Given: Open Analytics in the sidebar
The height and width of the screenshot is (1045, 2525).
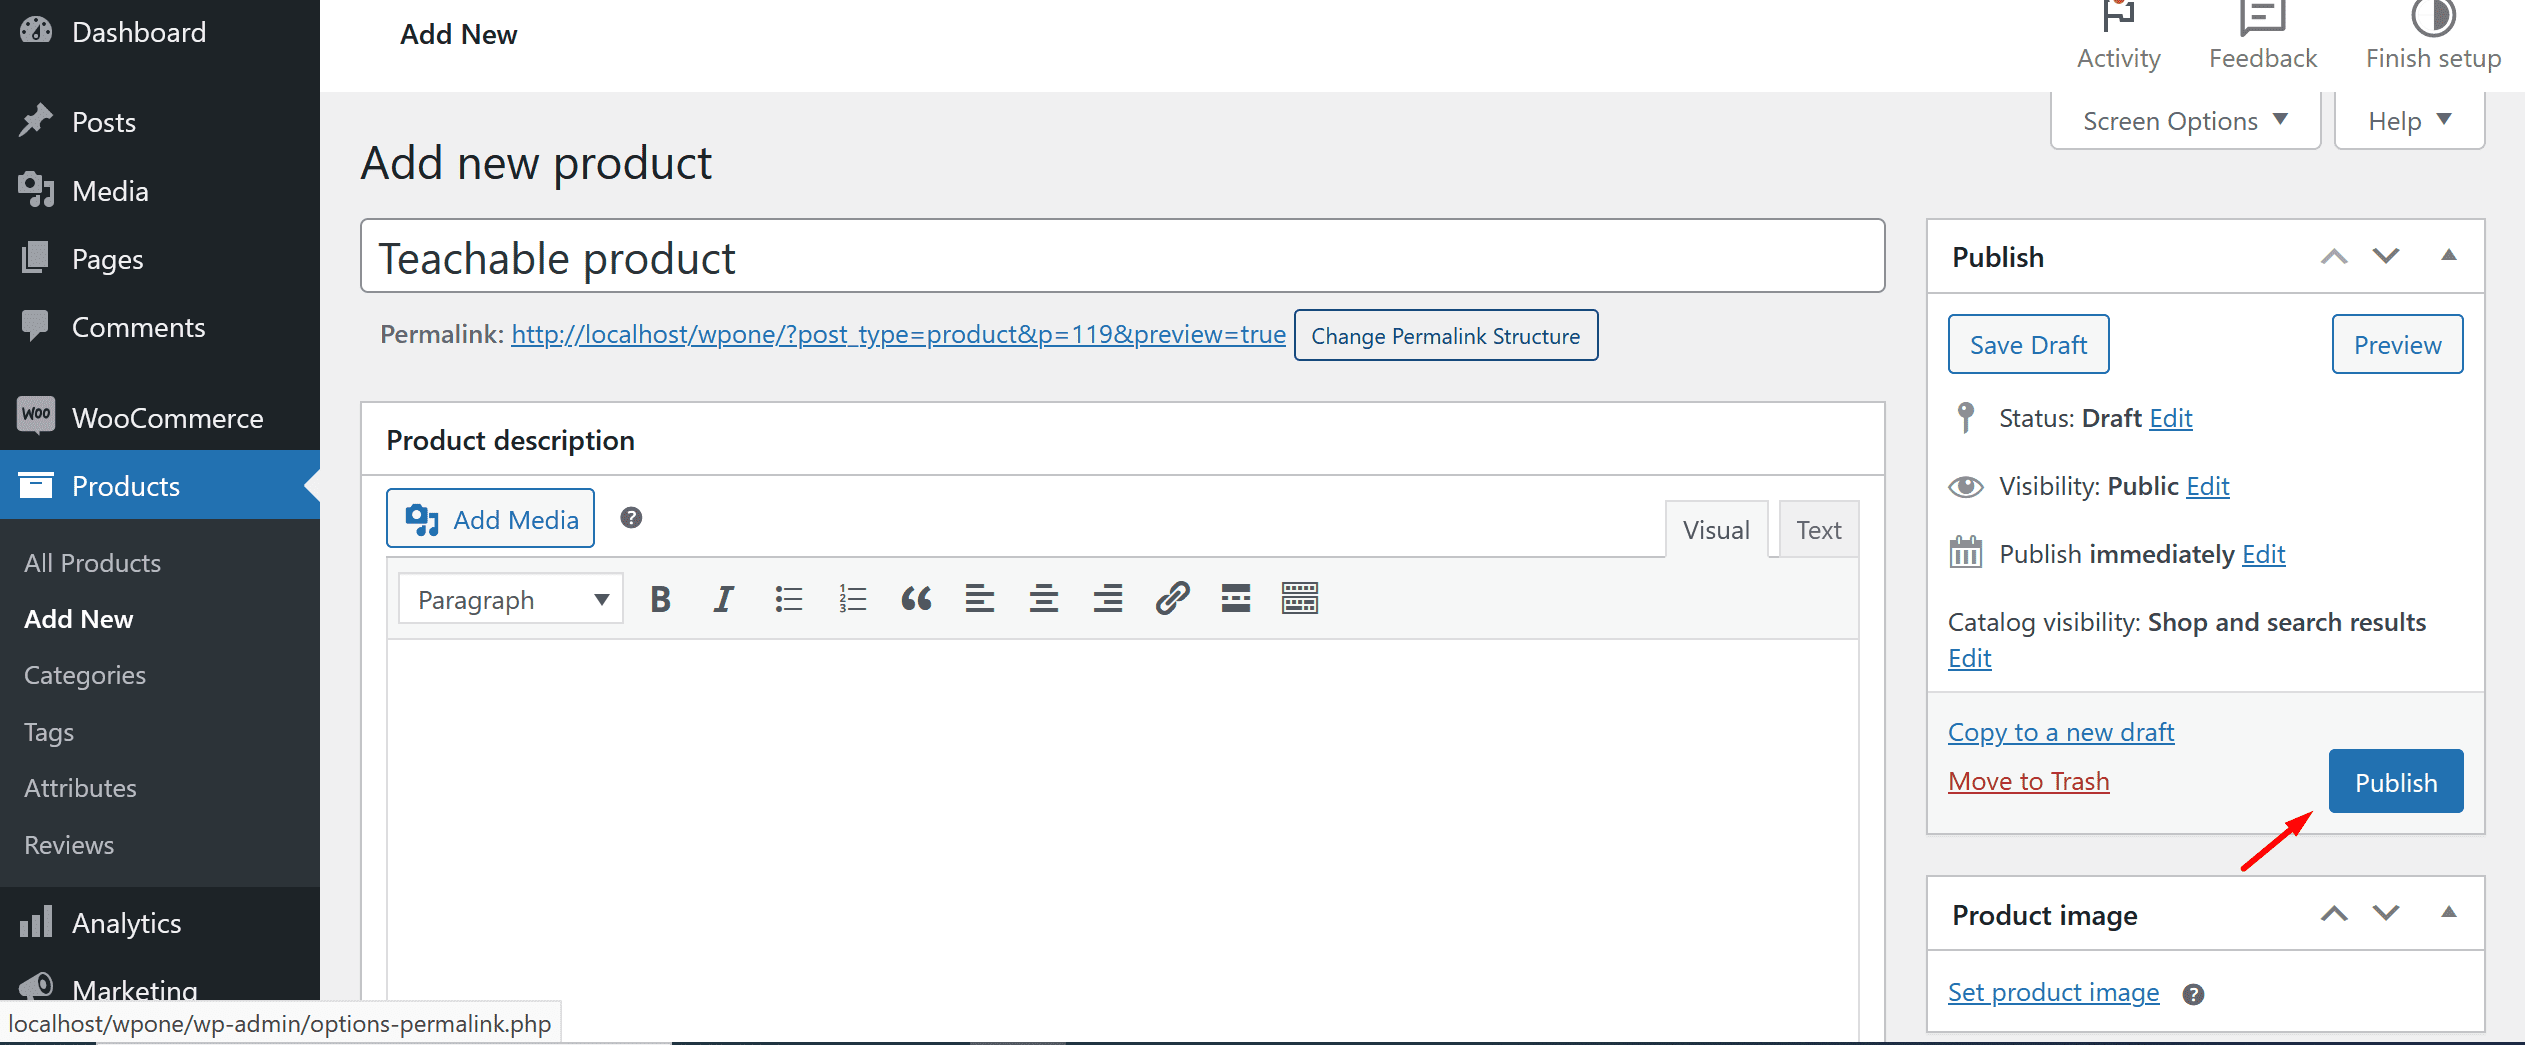Looking at the screenshot, I should [160, 922].
